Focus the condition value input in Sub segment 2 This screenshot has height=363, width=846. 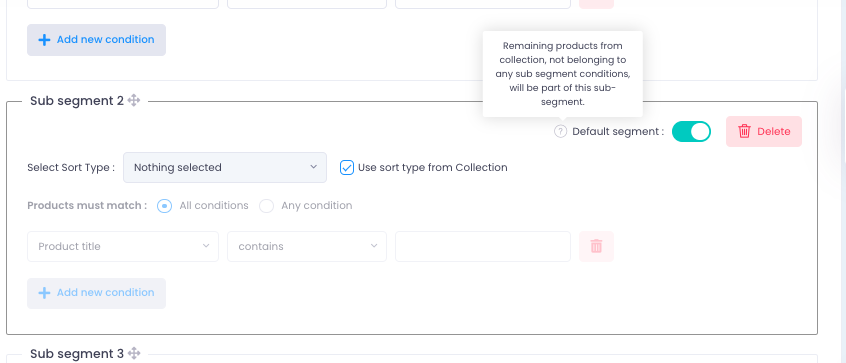(482, 246)
